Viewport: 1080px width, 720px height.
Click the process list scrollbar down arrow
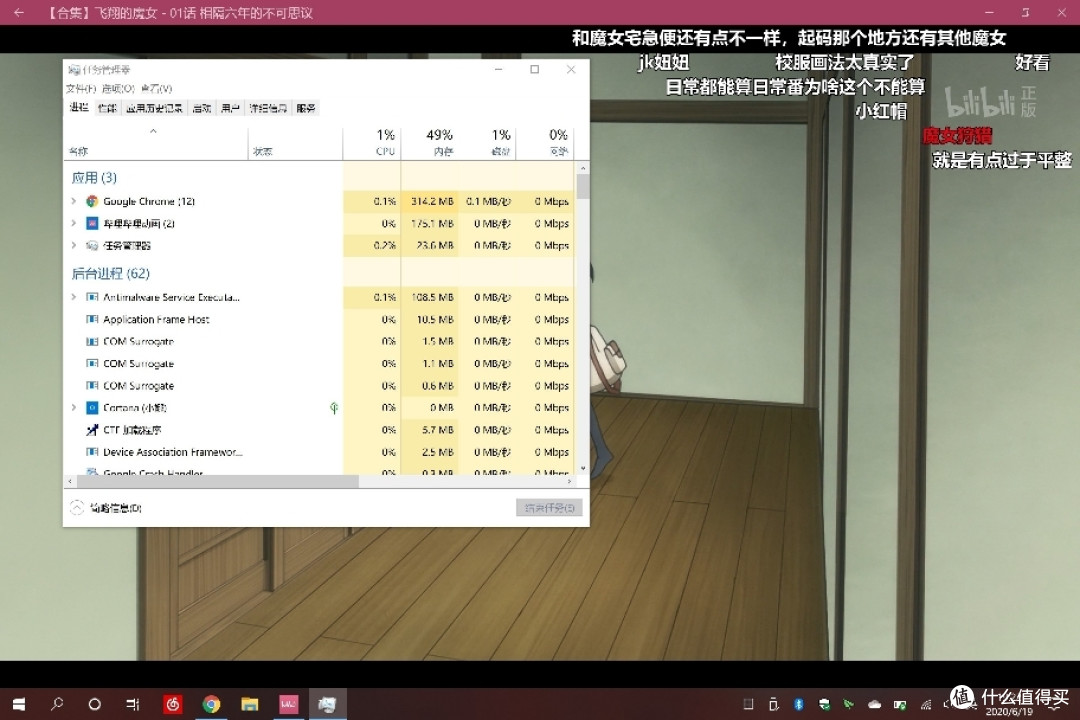(583, 469)
